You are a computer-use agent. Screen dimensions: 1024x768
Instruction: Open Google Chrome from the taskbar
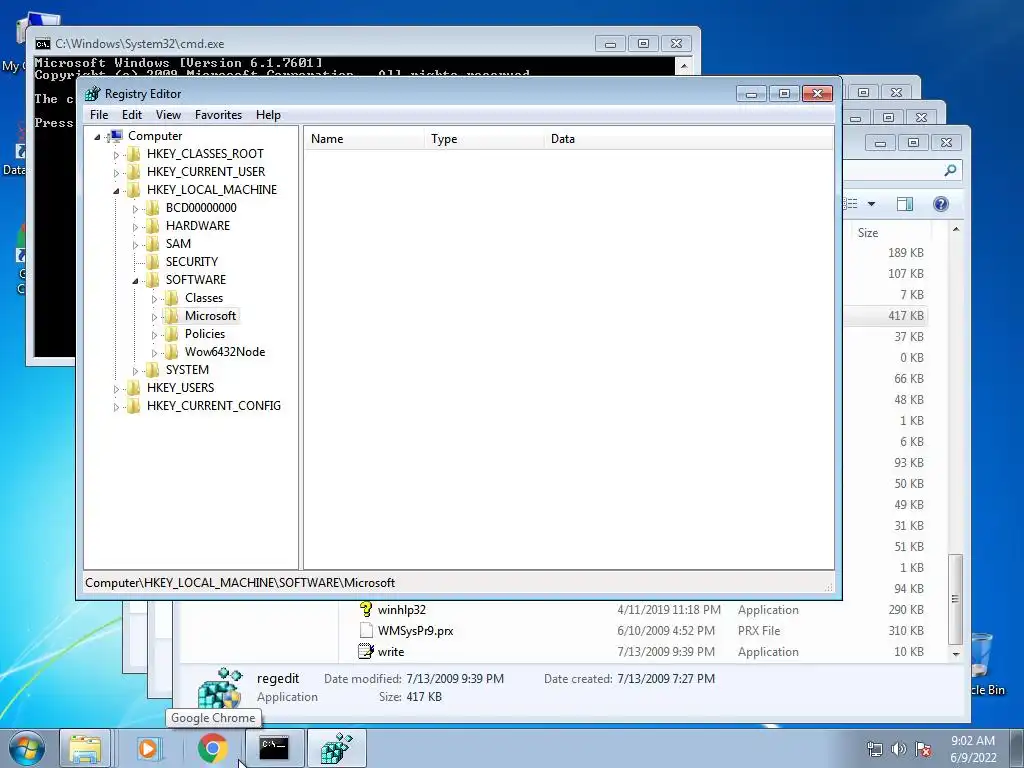point(212,748)
